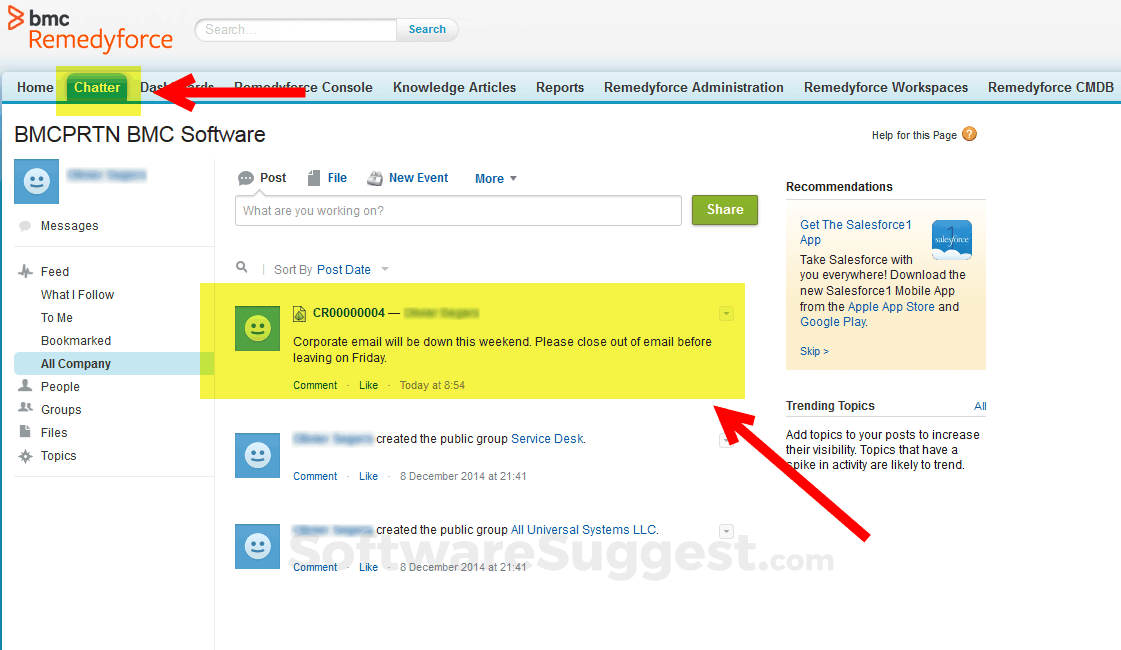Click the Salesforce1 app icon
The width and height of the screenshot is (1121, 650).
pyautogui.click(x=952, y=240)
